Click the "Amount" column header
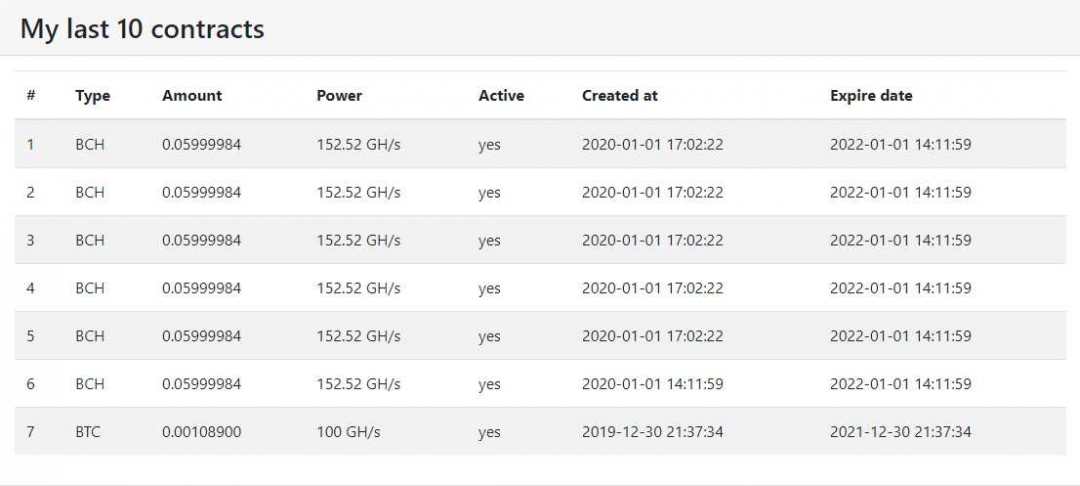Viewport: 1080px width, 486px height. [192, 96]
